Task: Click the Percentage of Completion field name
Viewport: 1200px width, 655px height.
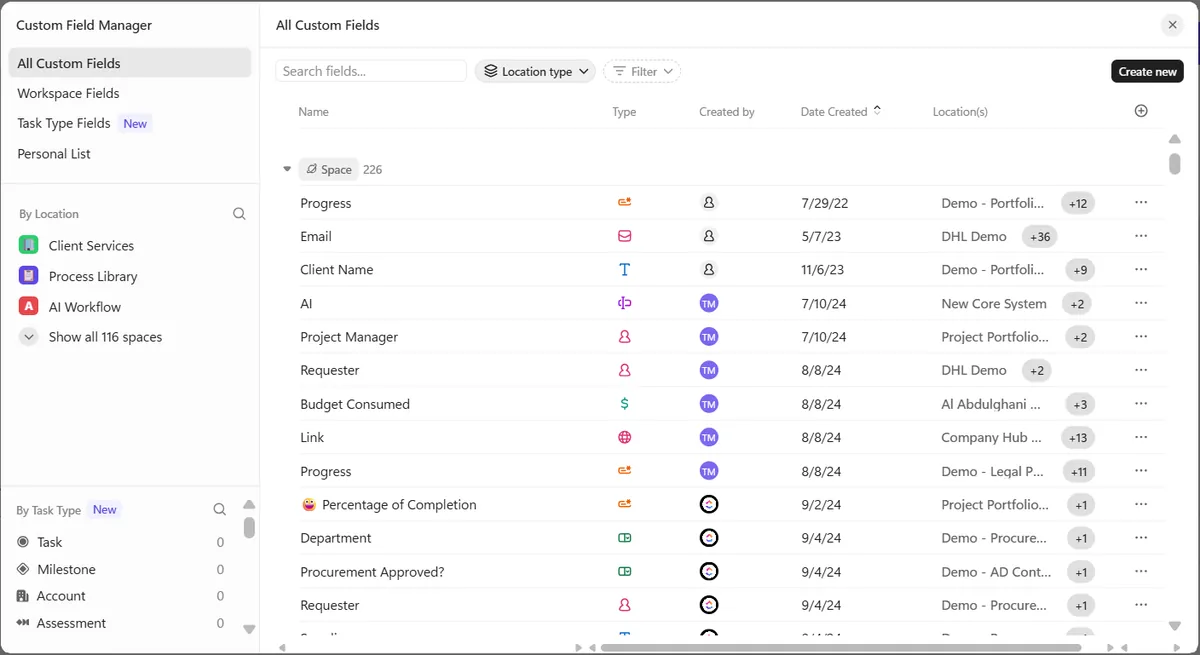Action: (399, 505)
